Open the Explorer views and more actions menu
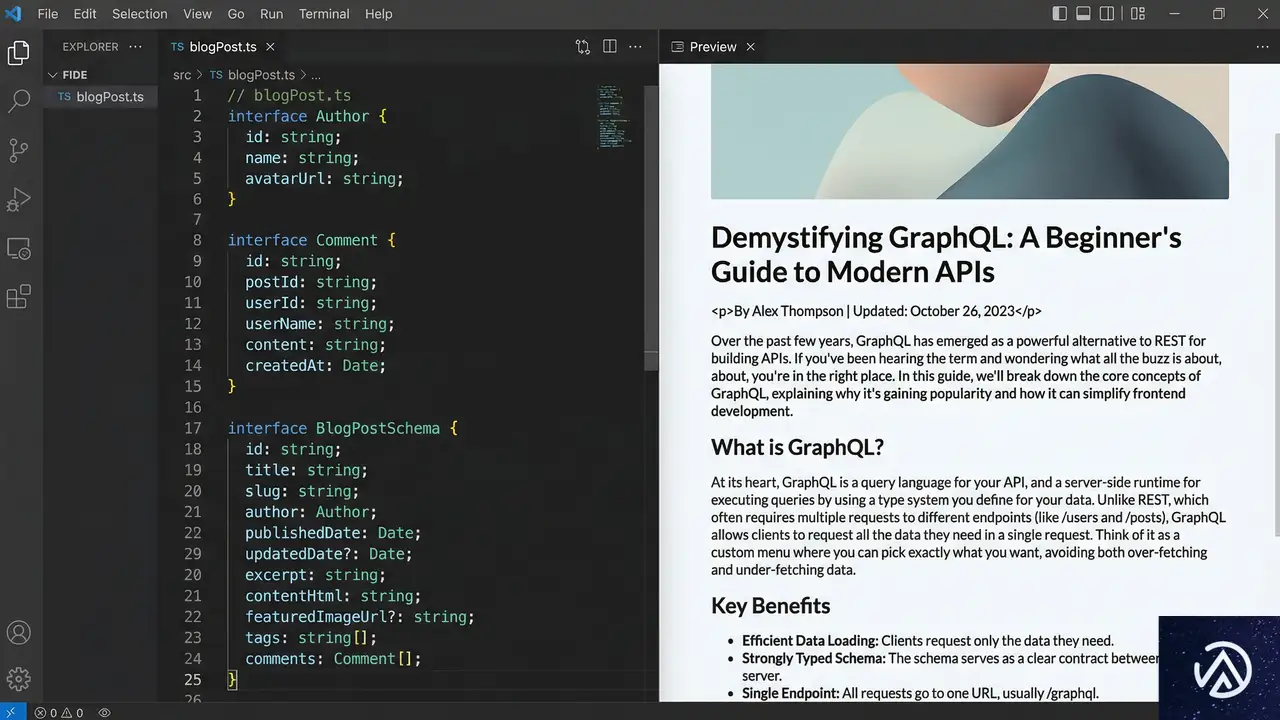This screenshot has height=720, width=1280. click(136, 47)
